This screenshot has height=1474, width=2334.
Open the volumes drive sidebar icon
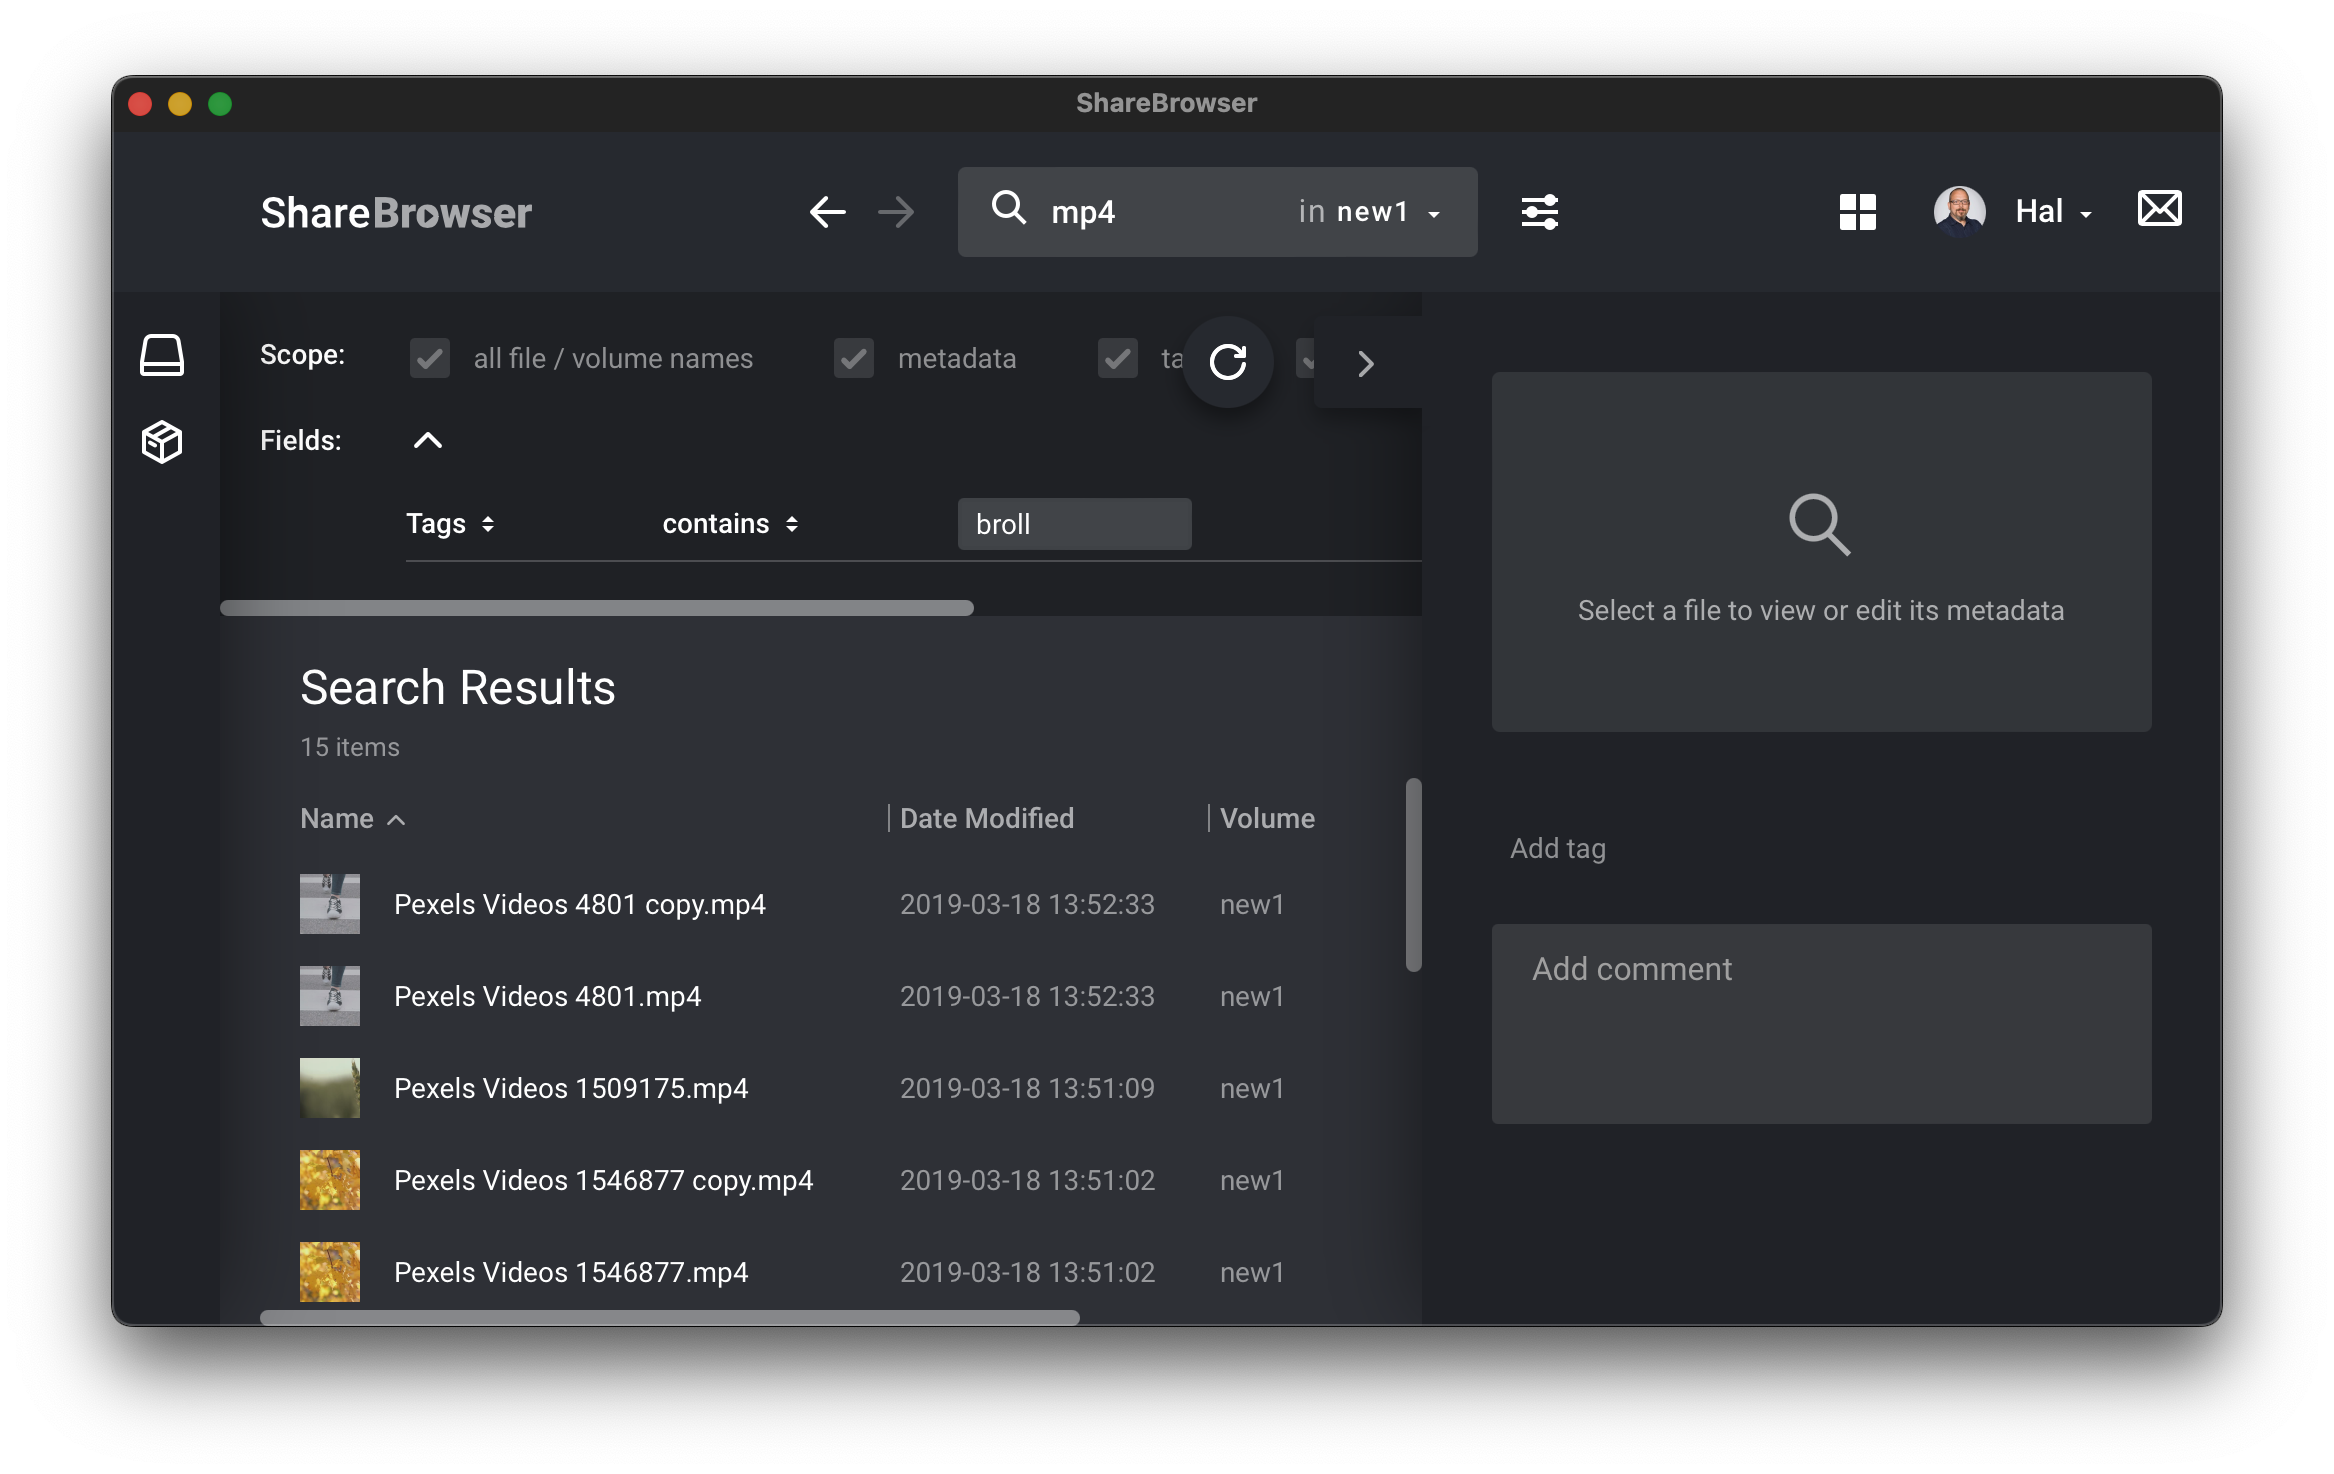tap(161, 356)
